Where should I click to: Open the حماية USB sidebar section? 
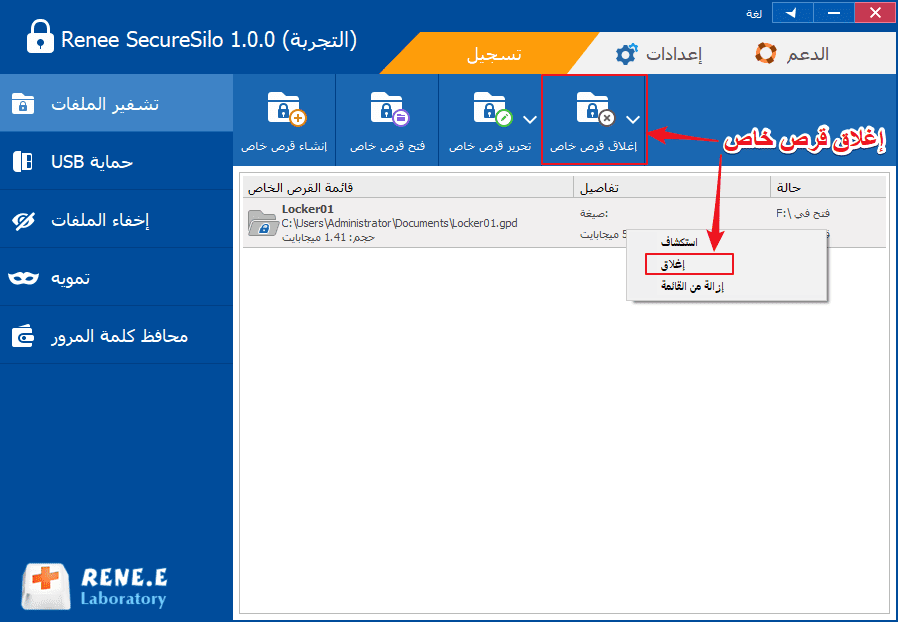[x=116, y=162]
